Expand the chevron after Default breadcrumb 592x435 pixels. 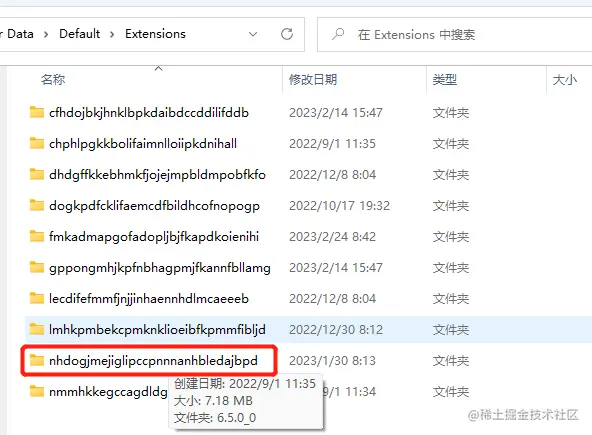coord(112,34)
